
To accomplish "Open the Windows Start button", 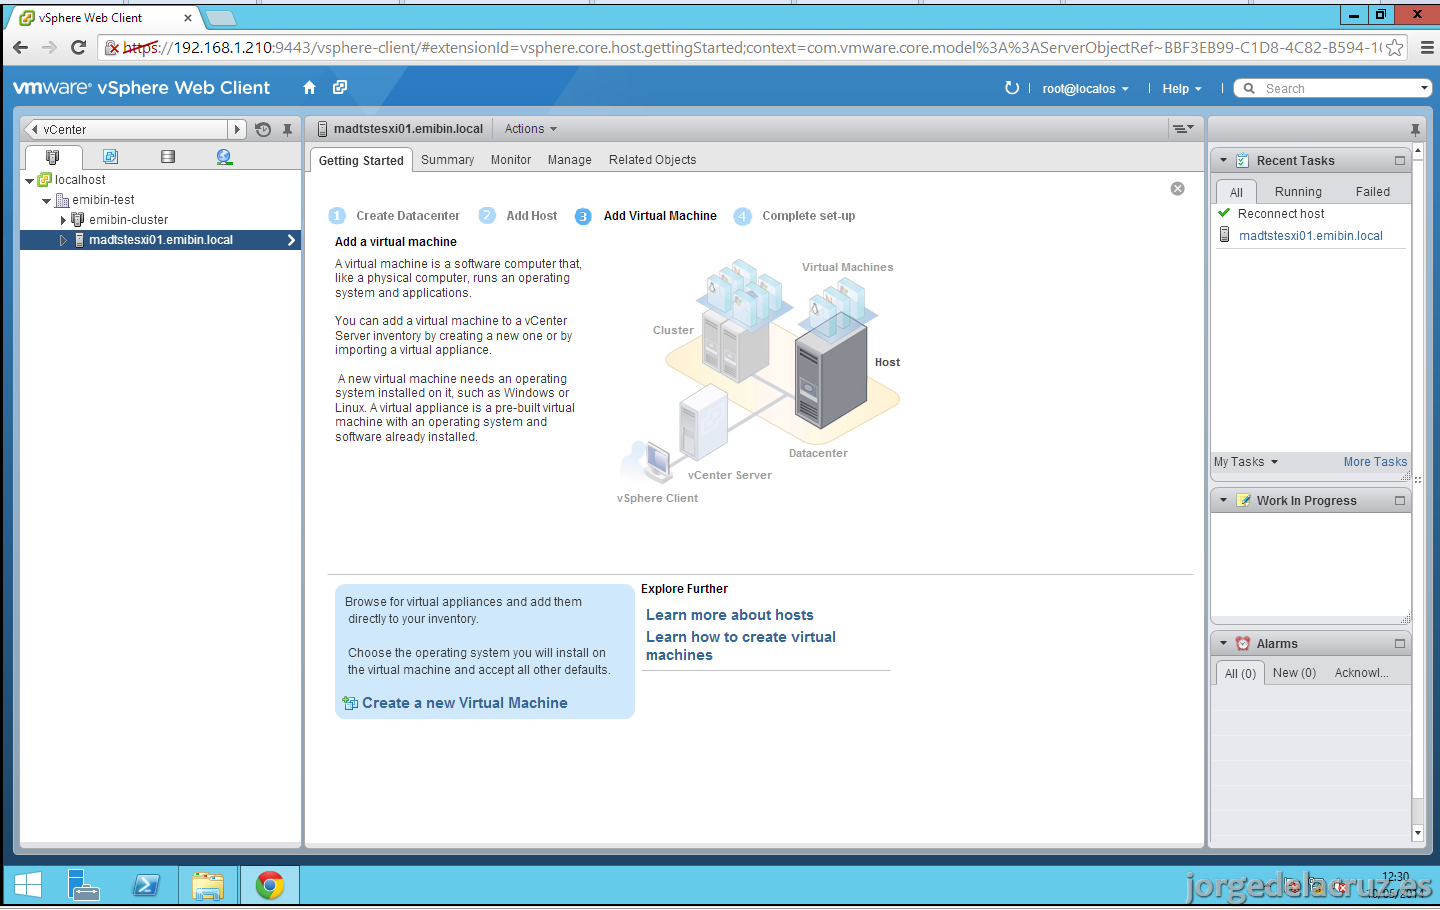I will 28,885.
